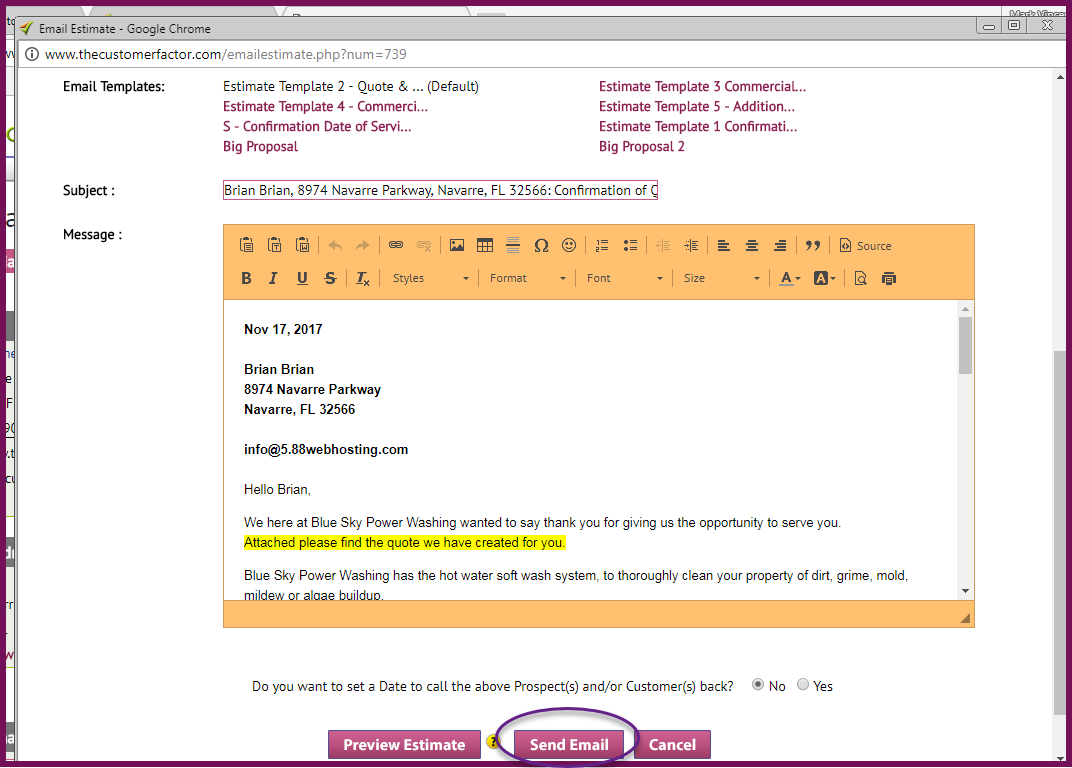Select the No callback radio button
Screen dimensions: 1072x768
pyautogui.click(x=758, y=685)
